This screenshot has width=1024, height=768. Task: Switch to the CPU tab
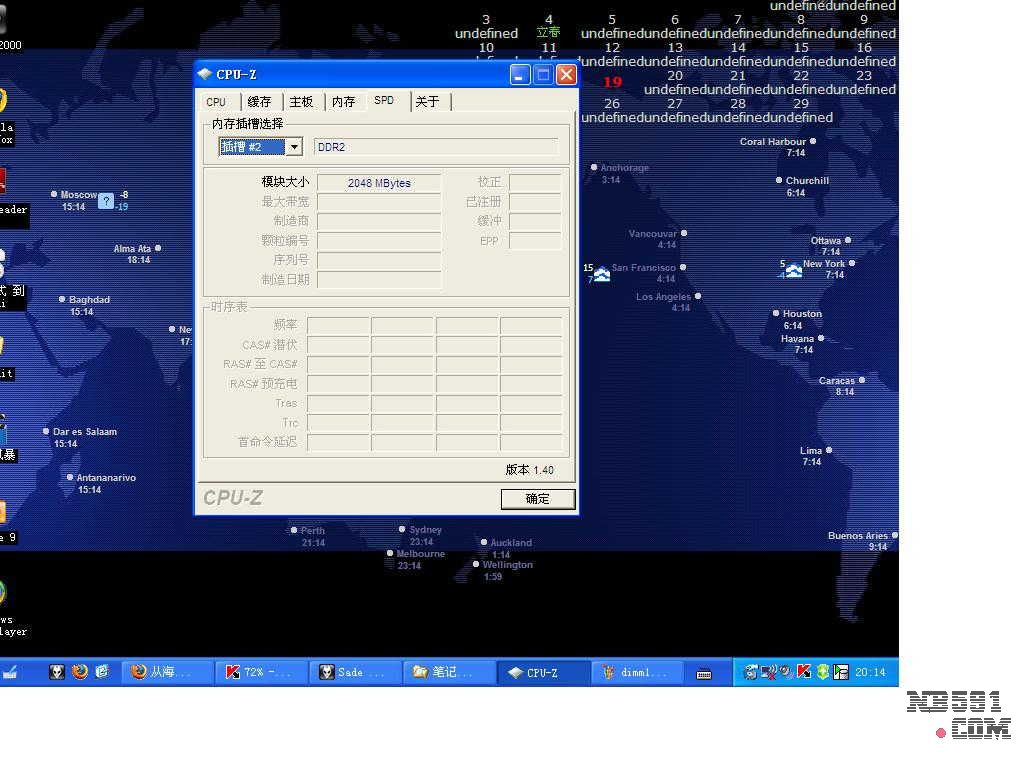216,102
